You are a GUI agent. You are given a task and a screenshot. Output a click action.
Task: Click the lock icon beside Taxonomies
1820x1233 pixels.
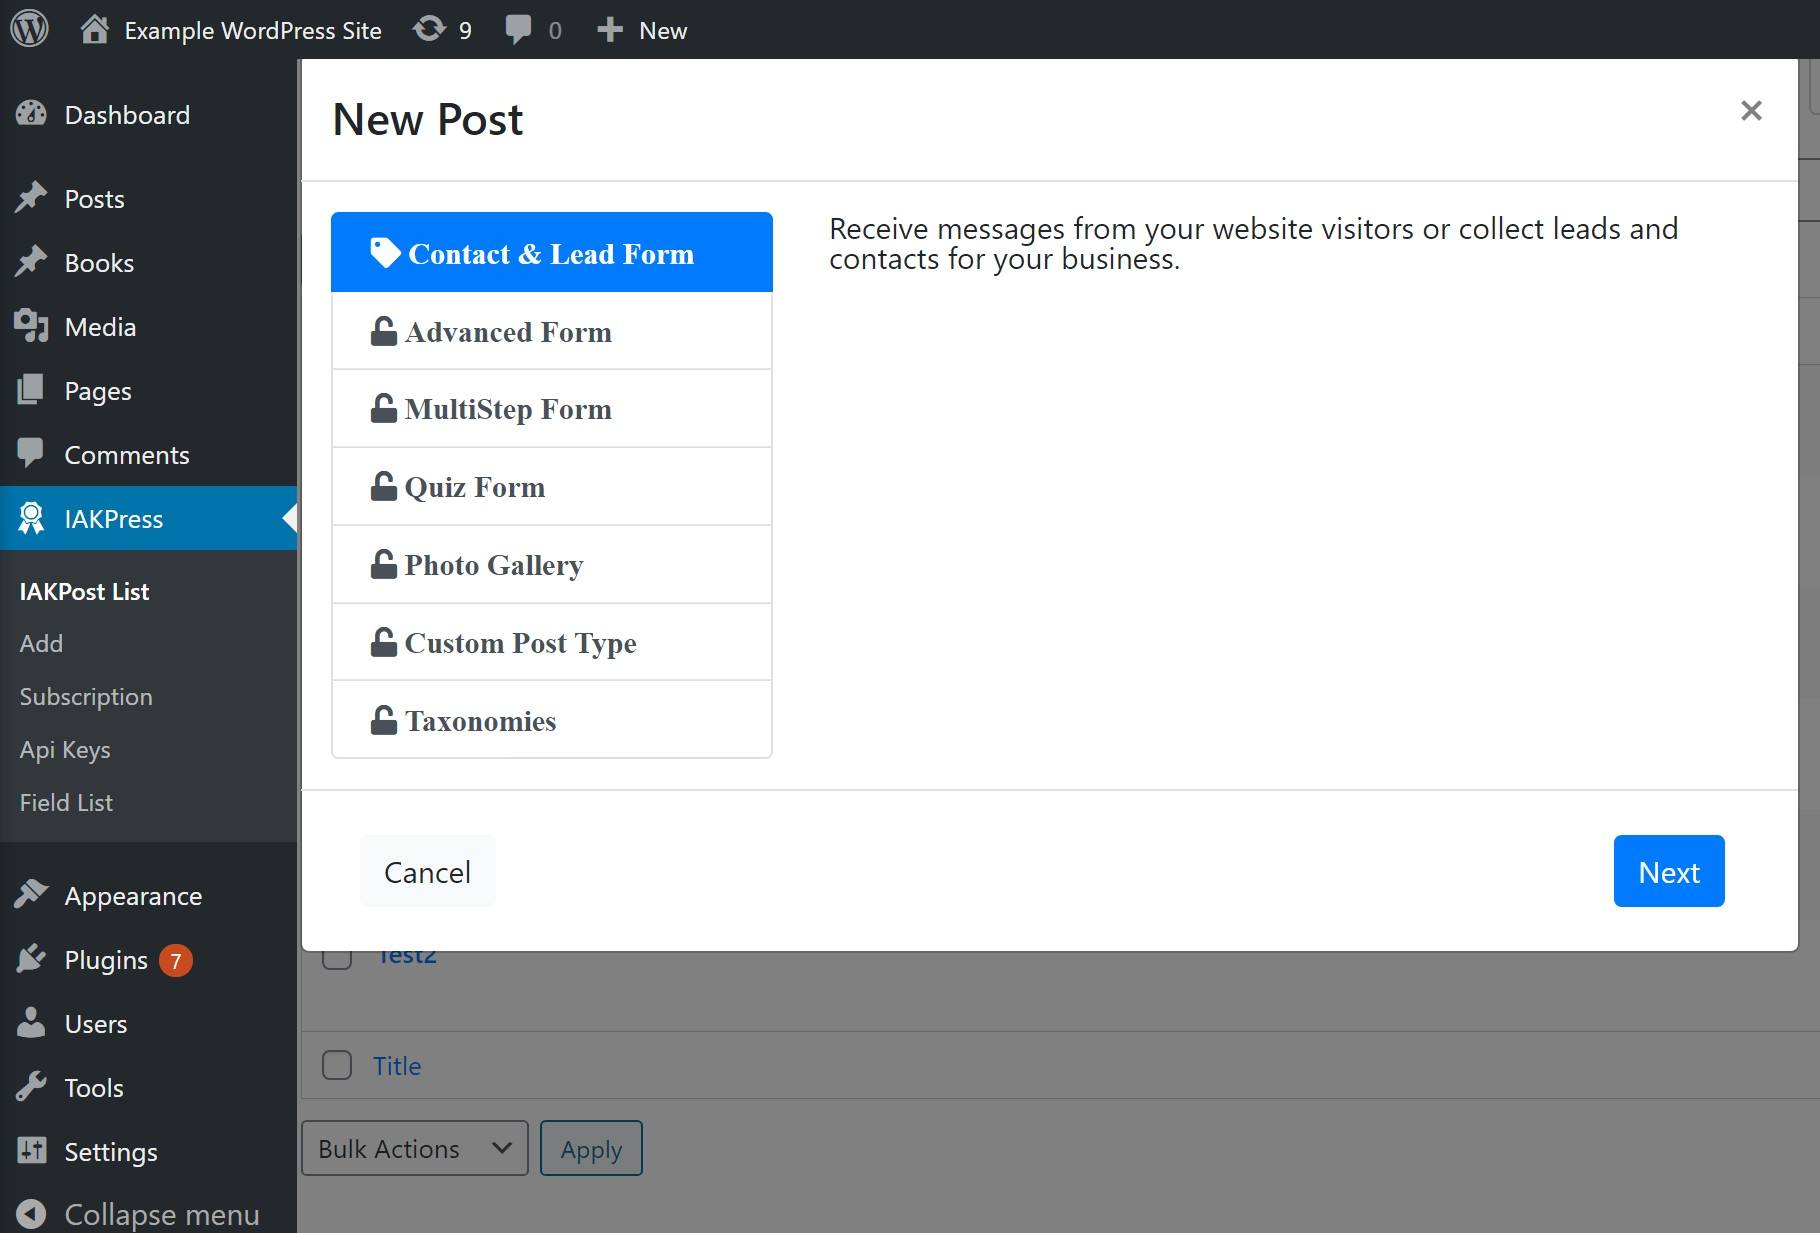[x=384, y=720]
